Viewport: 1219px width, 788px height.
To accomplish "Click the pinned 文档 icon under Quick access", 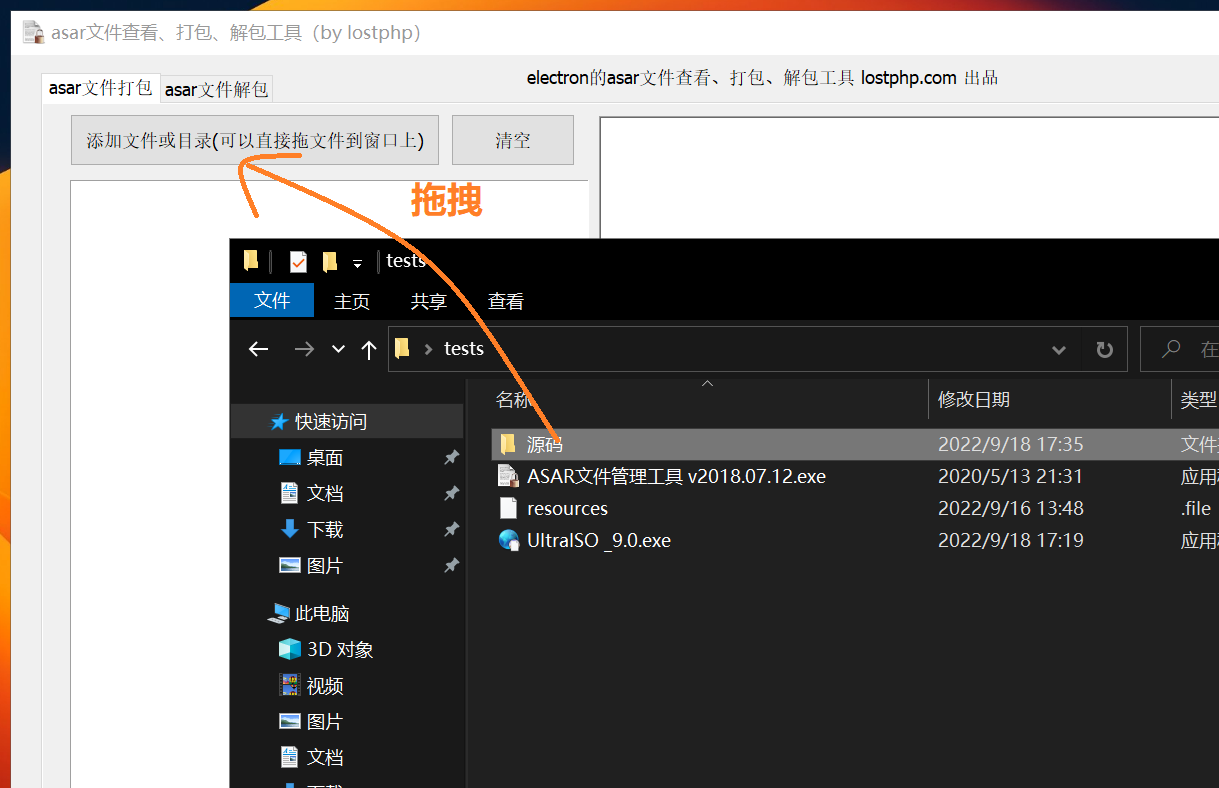I will coord(290,493).
